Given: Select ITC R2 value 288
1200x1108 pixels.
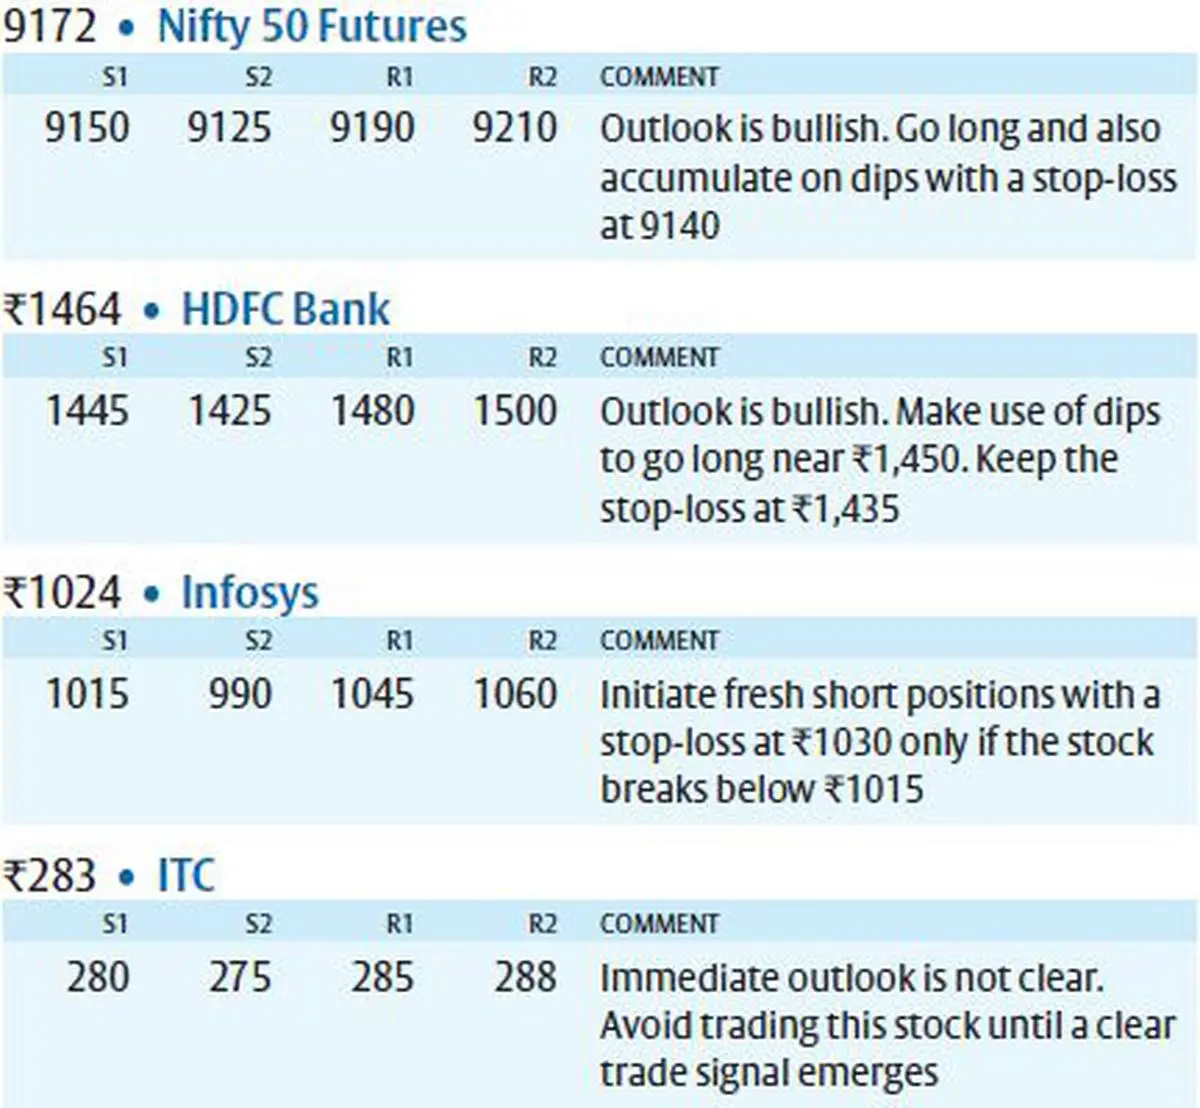Looking at the screenshot, I should 525,977.
